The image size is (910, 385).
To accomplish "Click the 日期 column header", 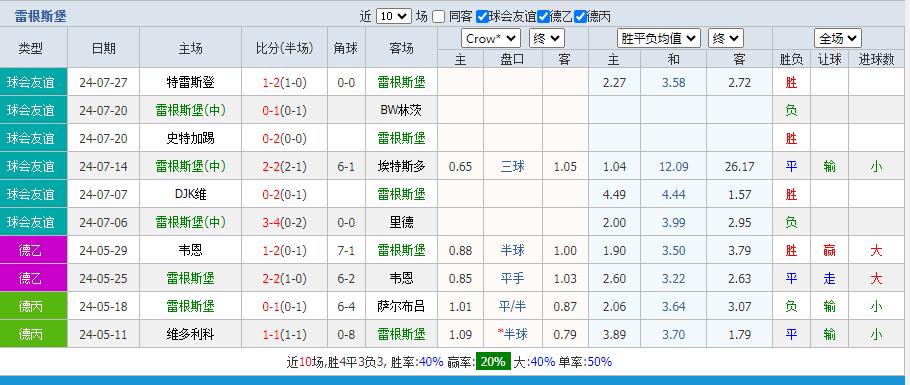I will point(103,48).
